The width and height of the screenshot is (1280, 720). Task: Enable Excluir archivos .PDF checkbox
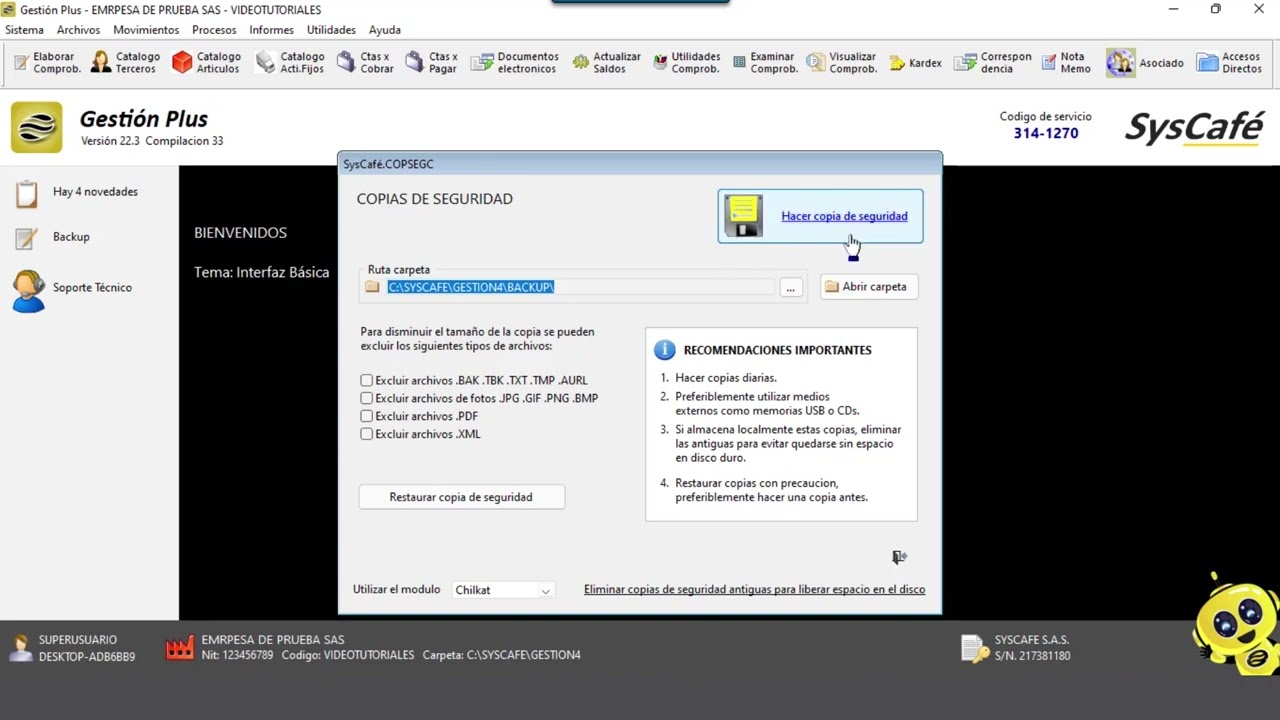pyautogui.click(x=366, y=416)
